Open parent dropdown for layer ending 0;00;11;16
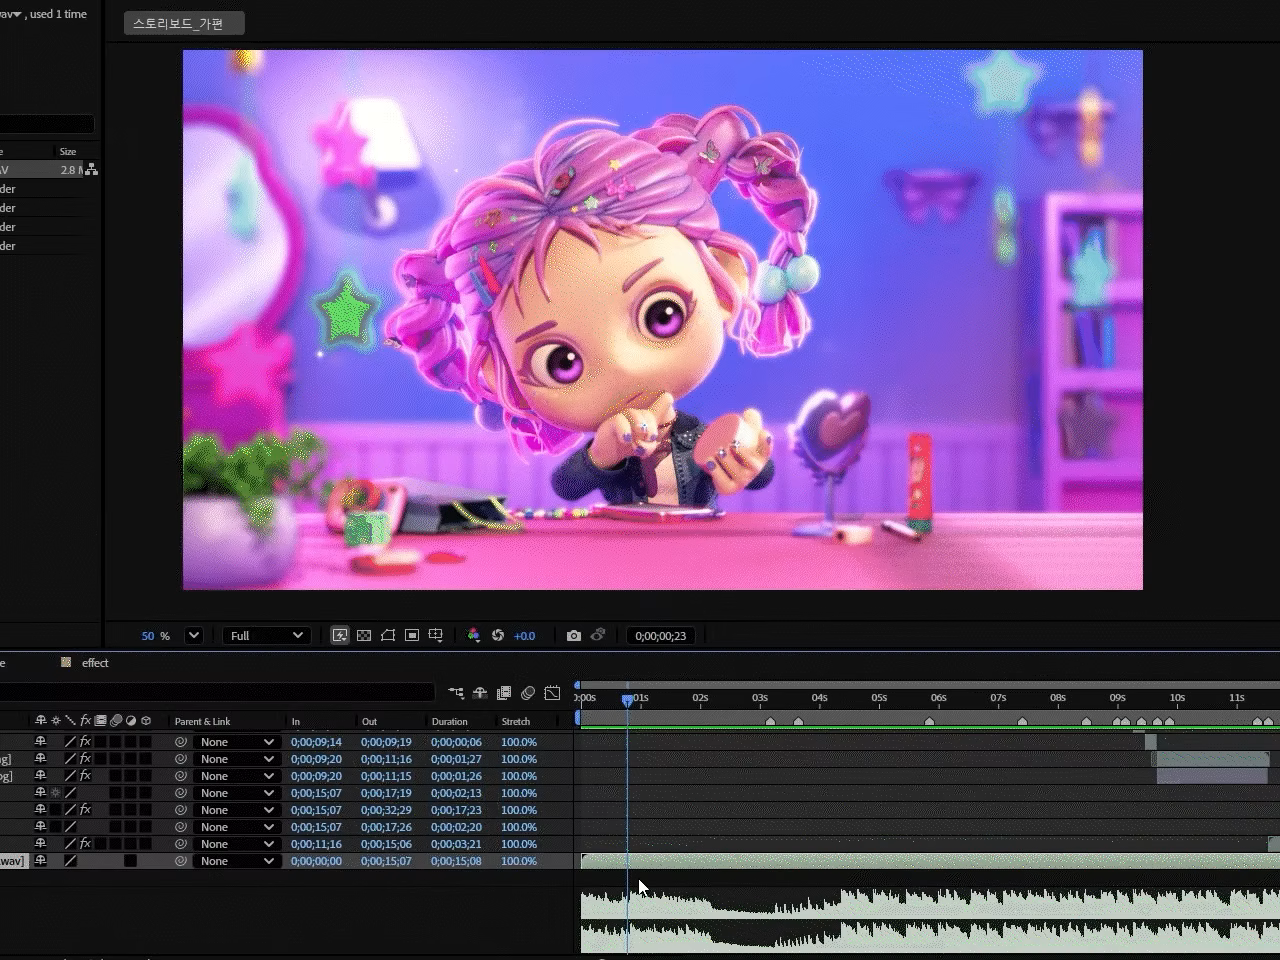Image resolution: width=1280 pixels, height=960 pixels. (236, 759)
